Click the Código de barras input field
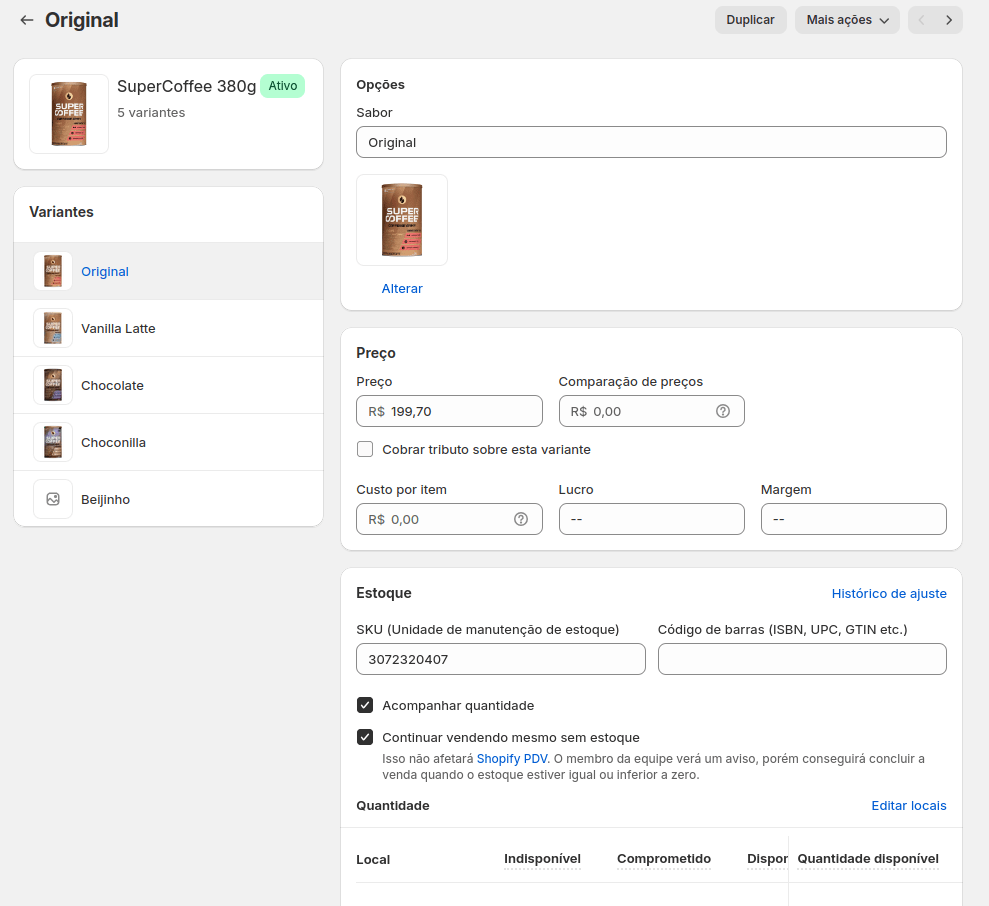 (802, 659)
